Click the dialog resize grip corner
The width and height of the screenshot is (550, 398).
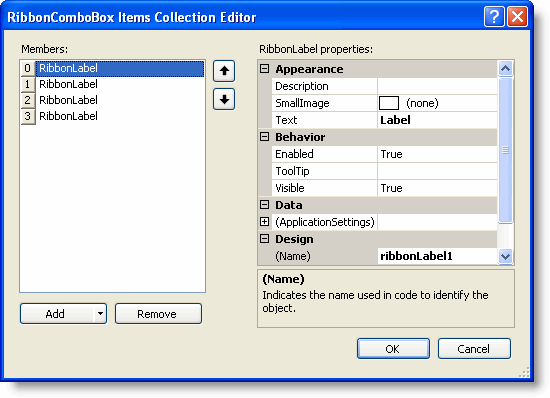coord(524,372)
